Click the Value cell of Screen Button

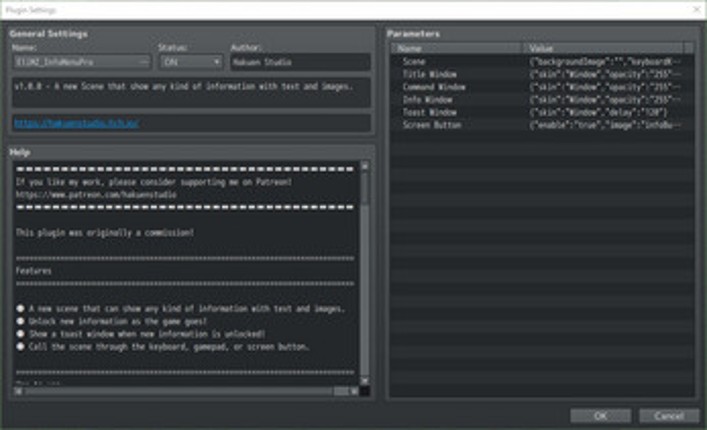pos(605,125)
